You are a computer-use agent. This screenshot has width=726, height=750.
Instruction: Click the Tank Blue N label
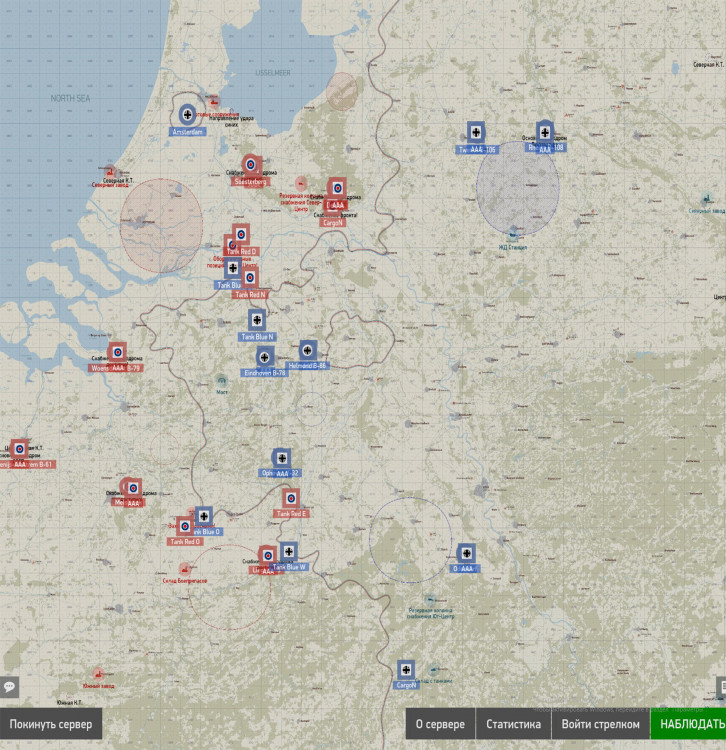pyautogui.click(x=257, y=337)
